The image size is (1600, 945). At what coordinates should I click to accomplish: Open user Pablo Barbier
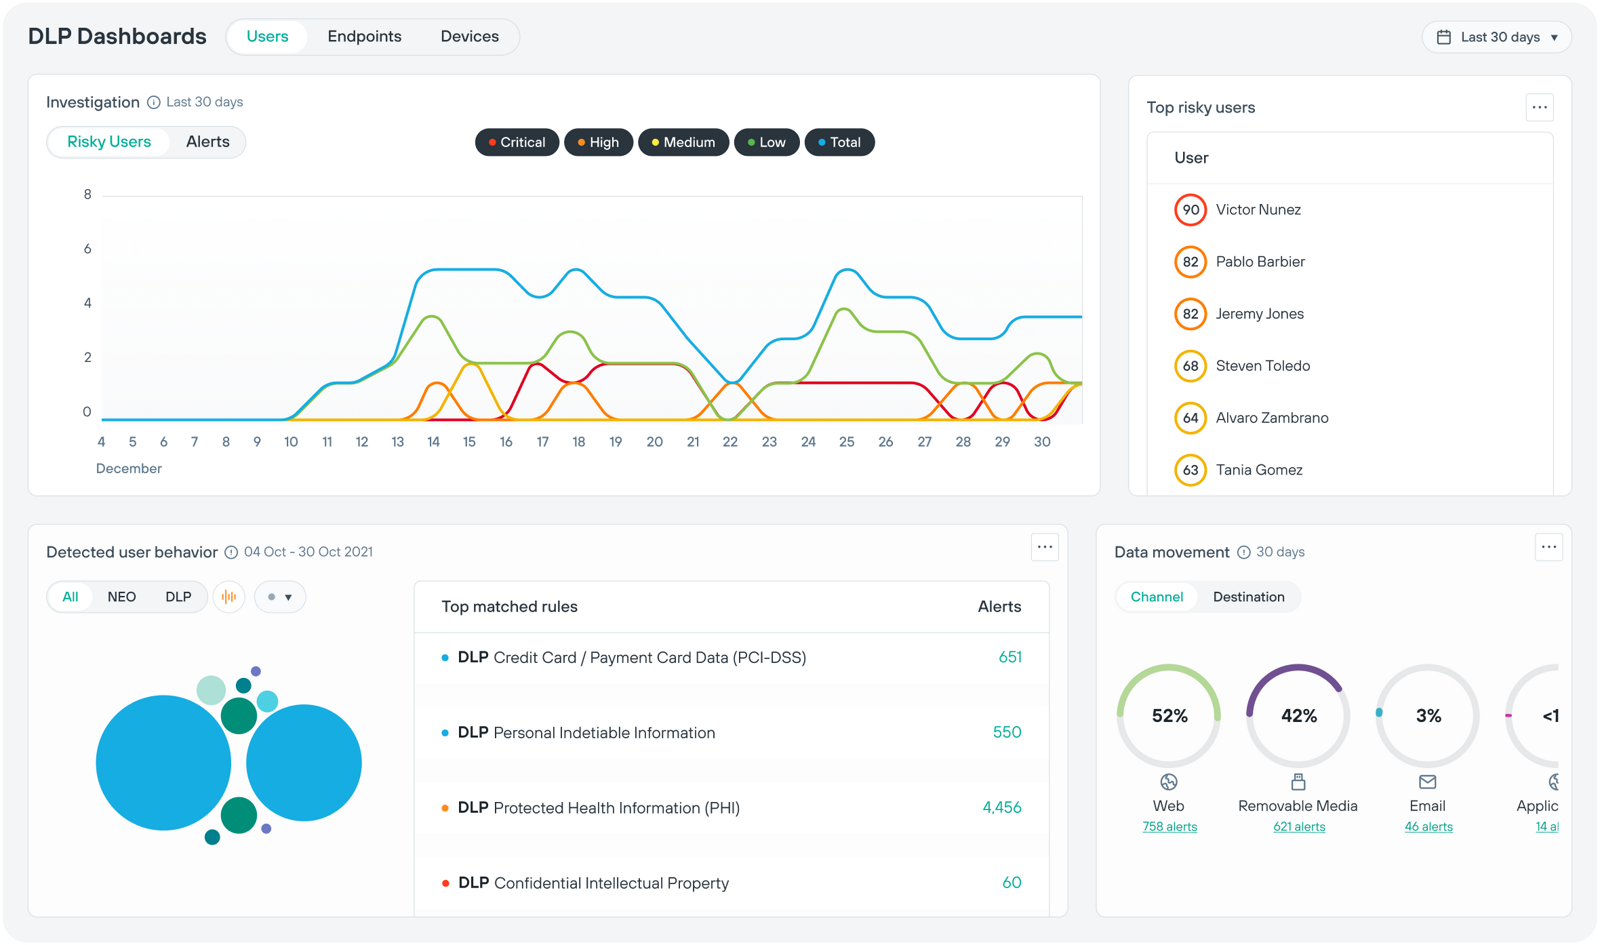[x=1260, y=262]
